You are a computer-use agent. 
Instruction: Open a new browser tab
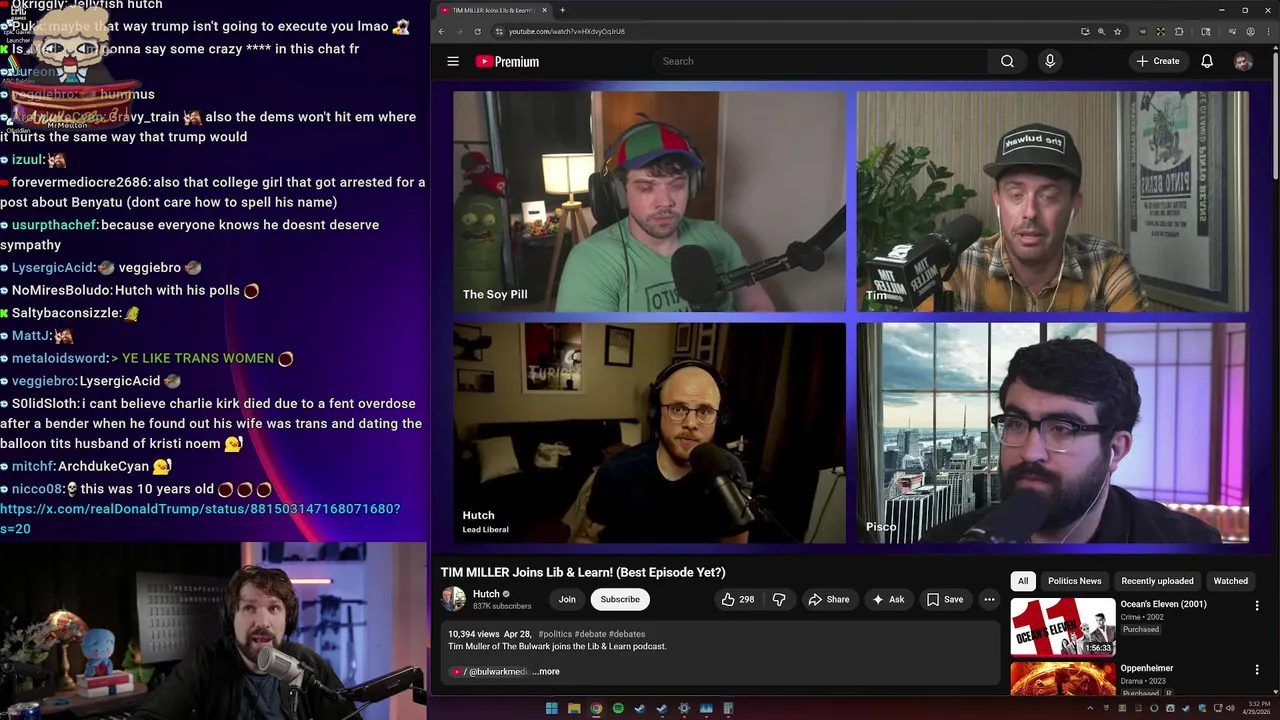point(562,10)
